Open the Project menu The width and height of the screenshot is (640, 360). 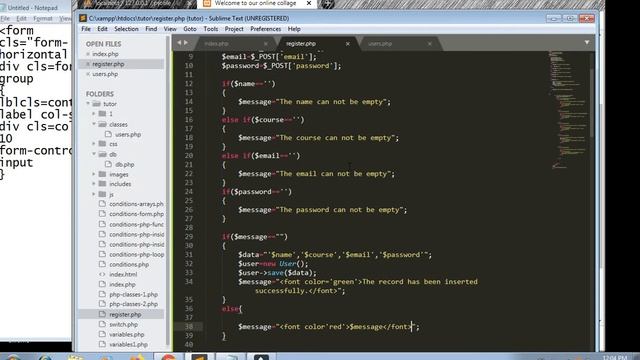234,29
